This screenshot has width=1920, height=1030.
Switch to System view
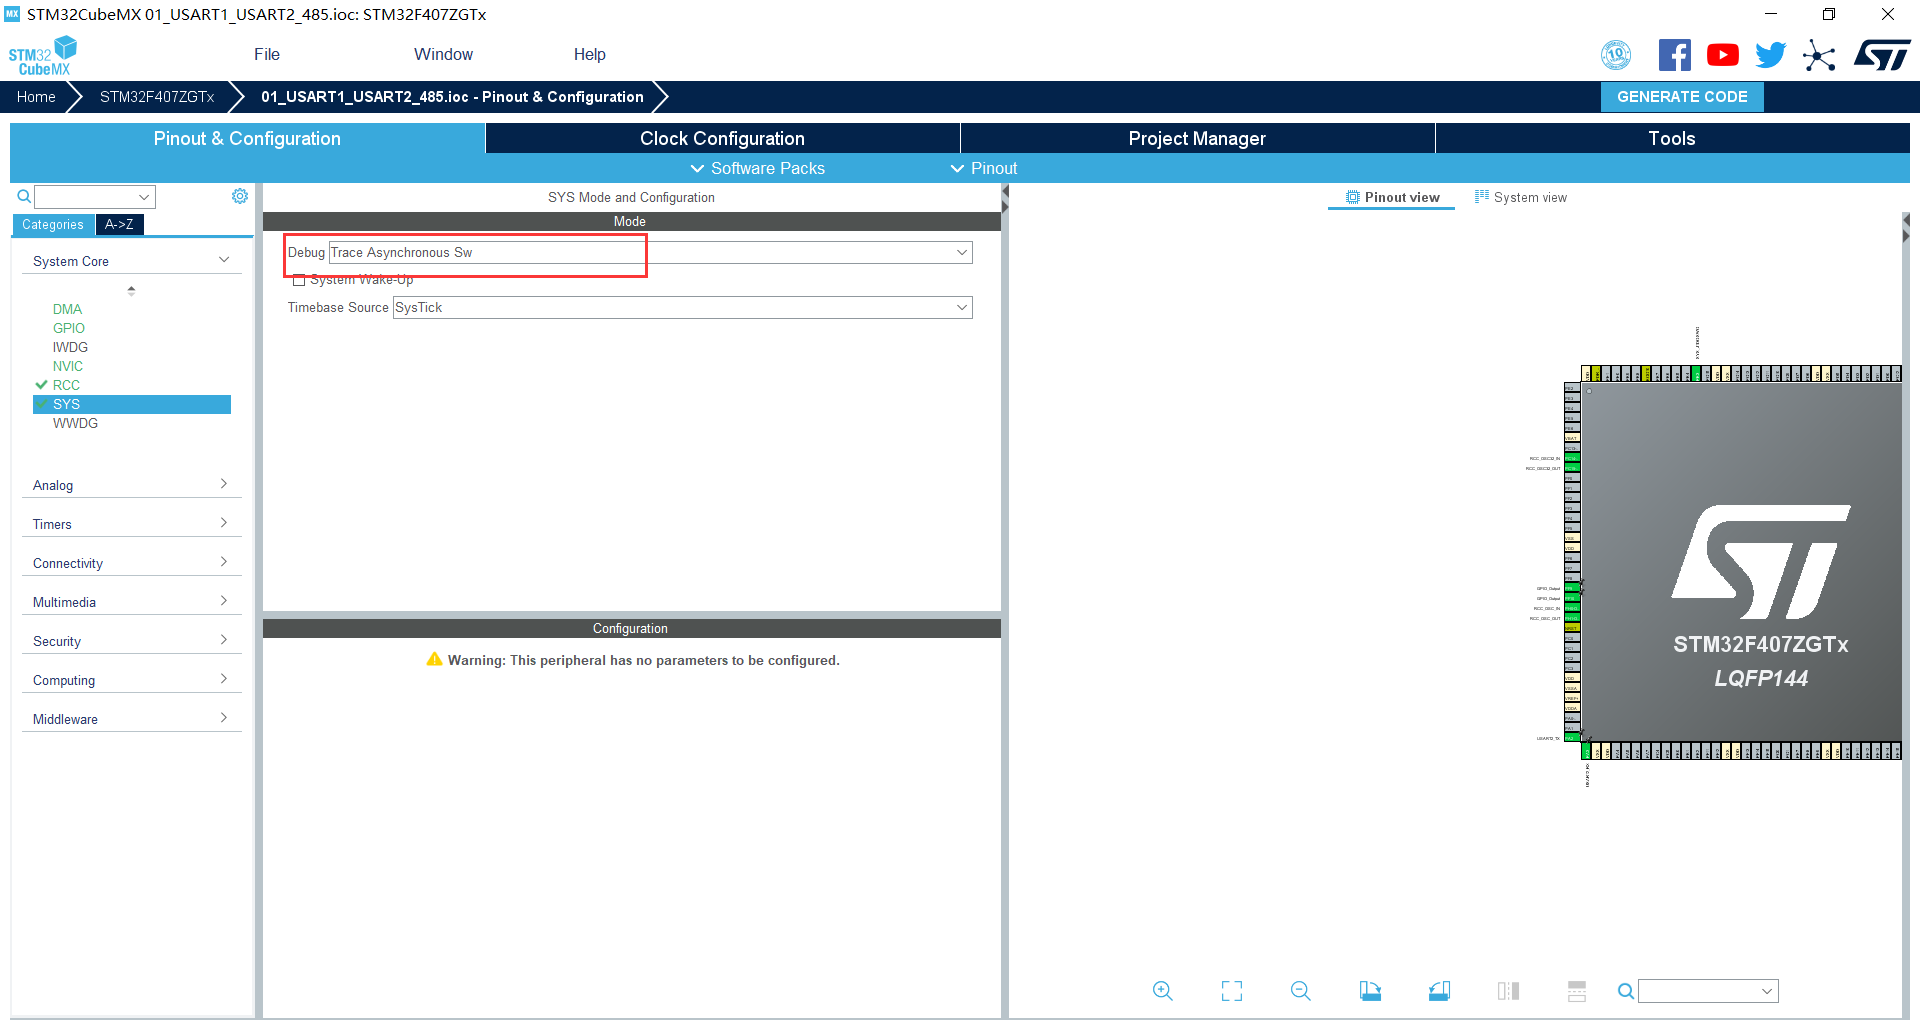pos(1520,197)
